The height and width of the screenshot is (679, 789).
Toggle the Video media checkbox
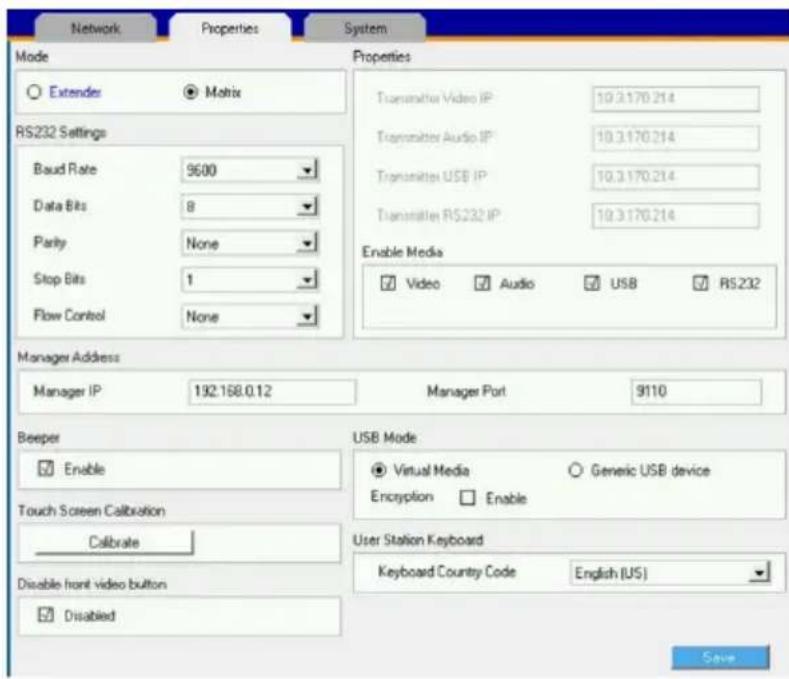[388, 283]
